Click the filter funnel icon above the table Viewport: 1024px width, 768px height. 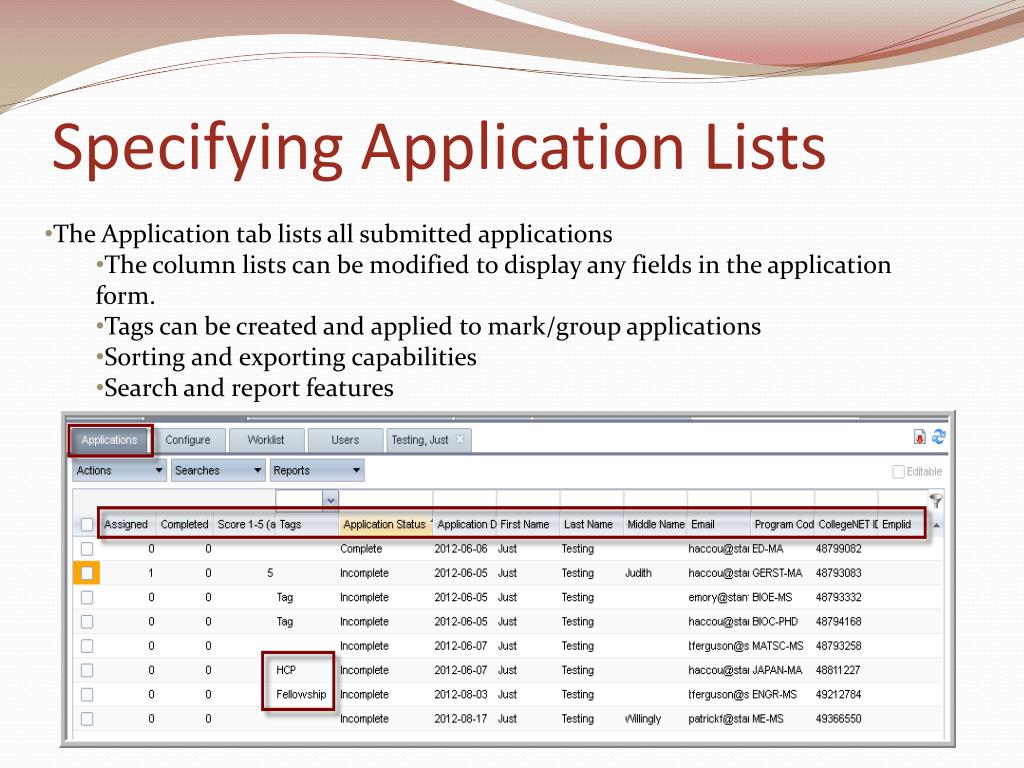(x=936, y=500)
